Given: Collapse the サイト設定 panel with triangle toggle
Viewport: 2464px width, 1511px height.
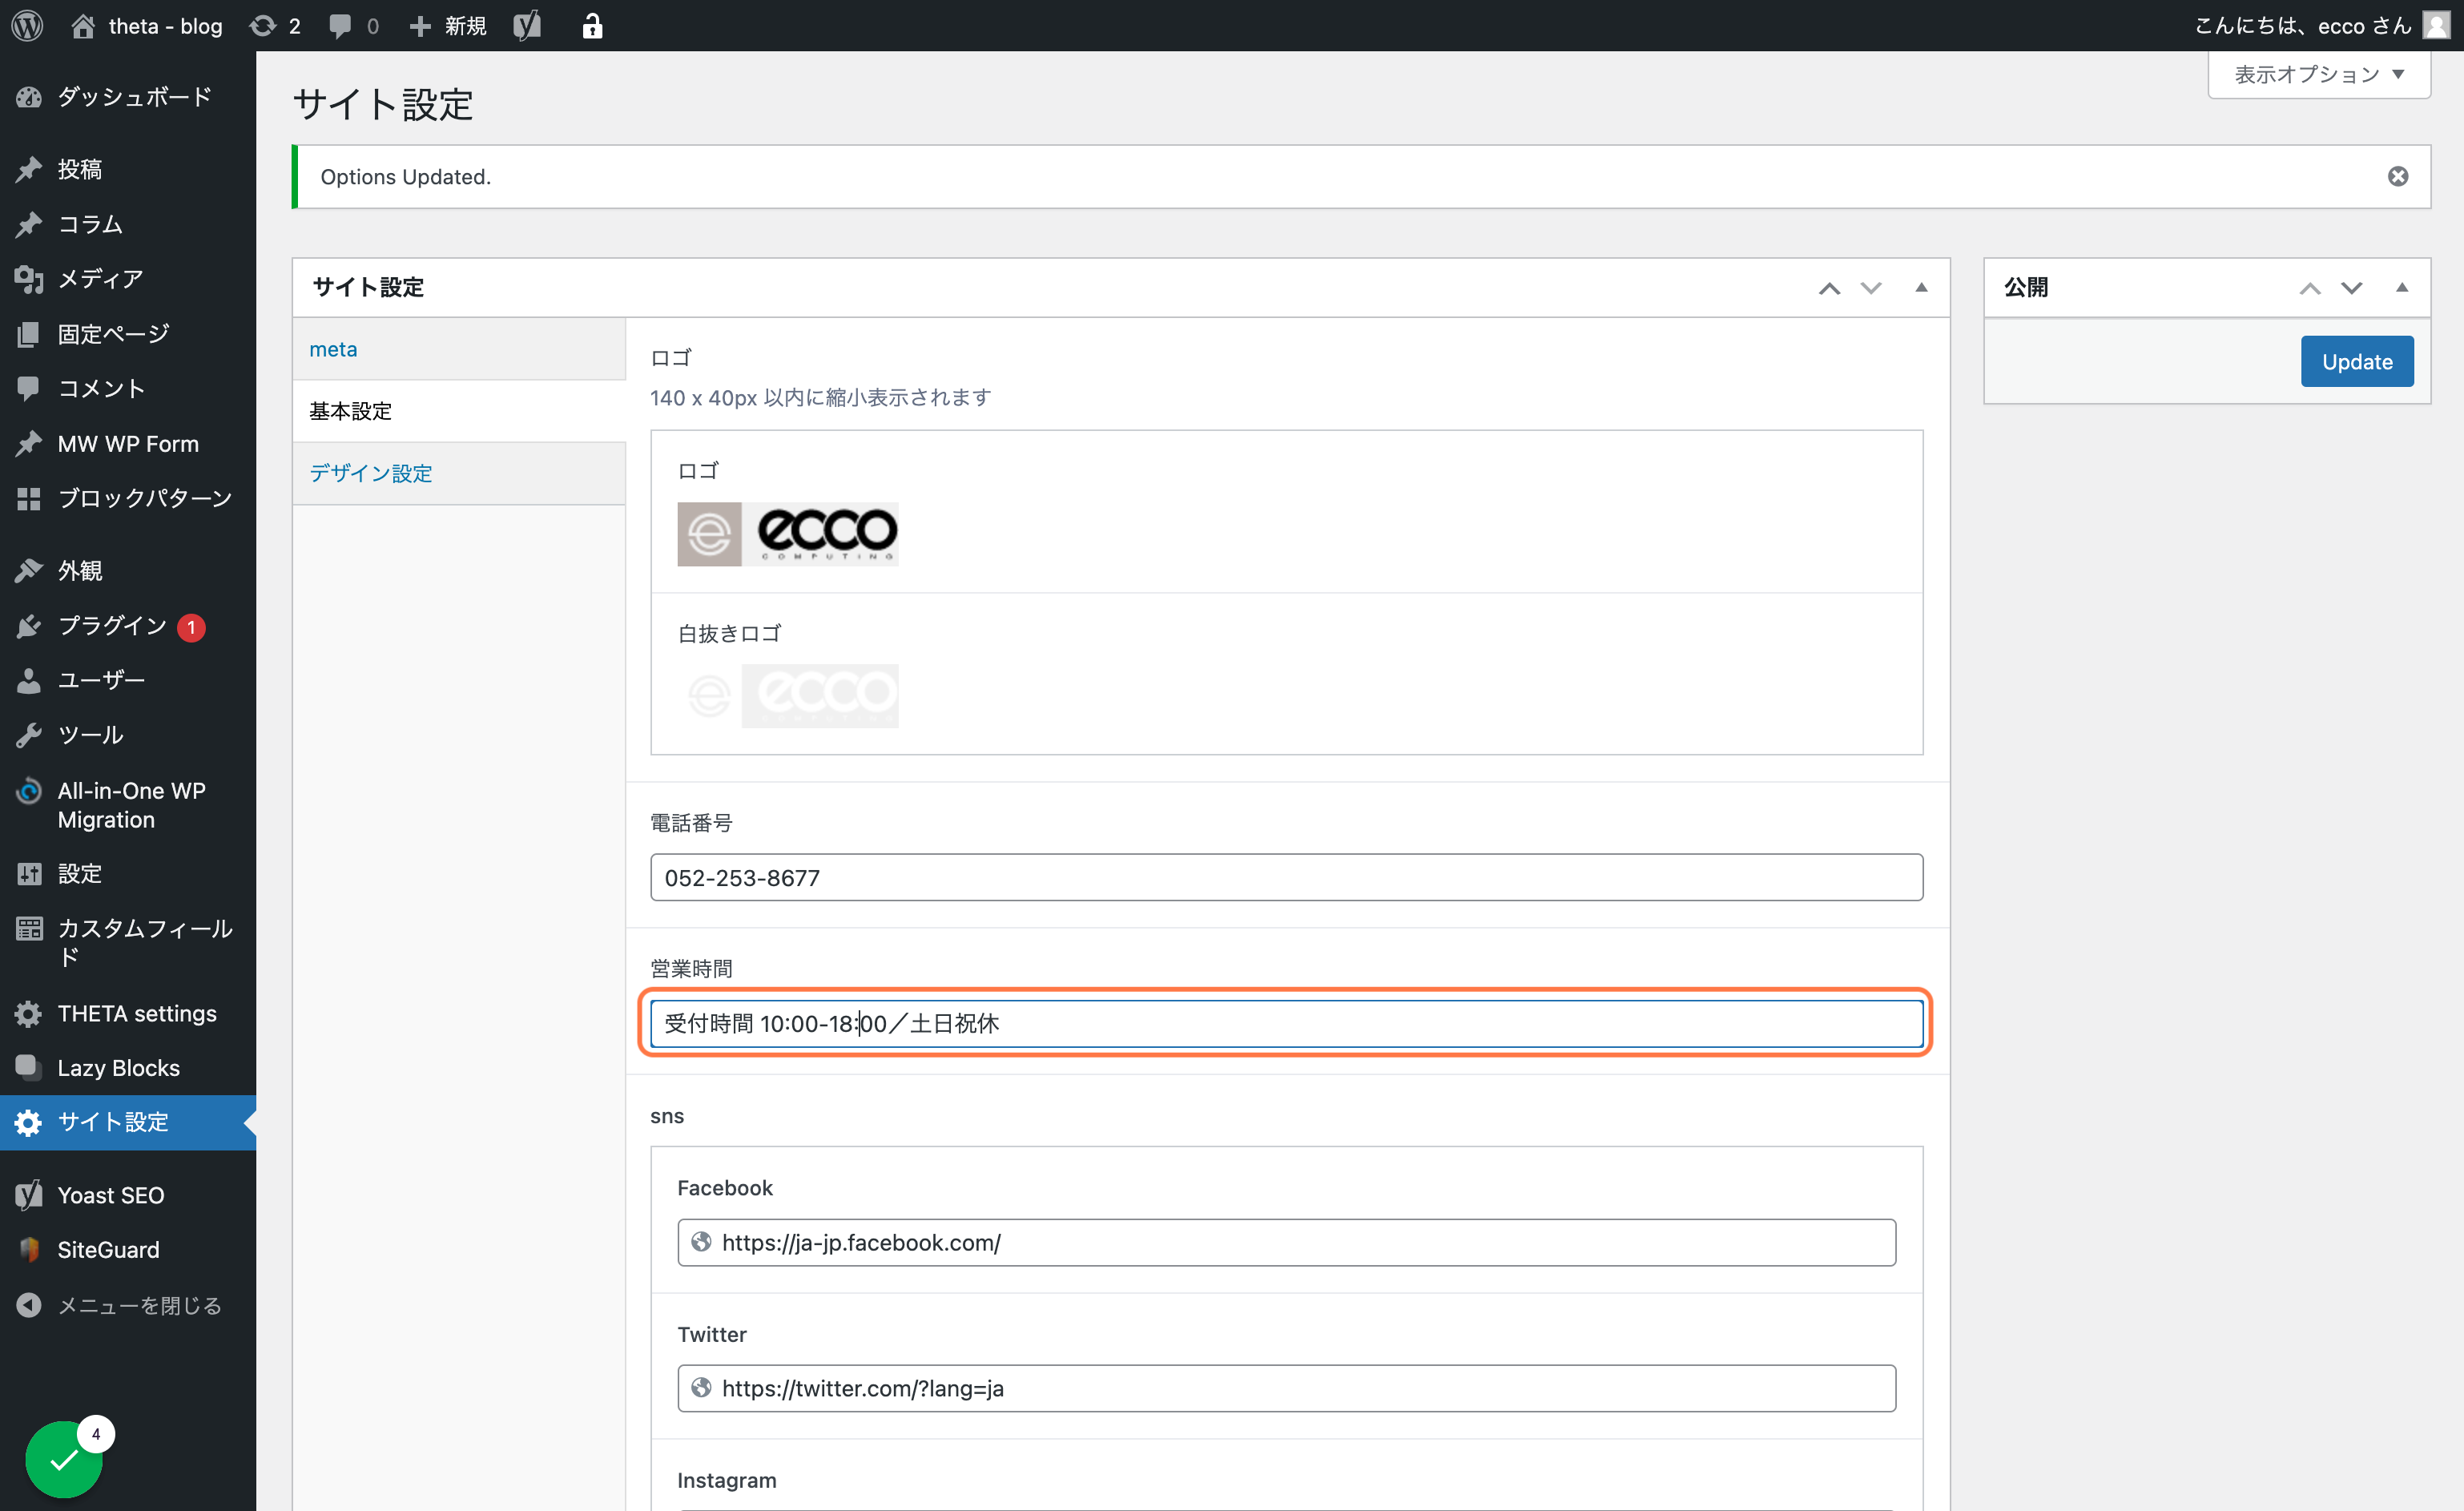Looking at the screenshot, I should tap(1921, 288).
